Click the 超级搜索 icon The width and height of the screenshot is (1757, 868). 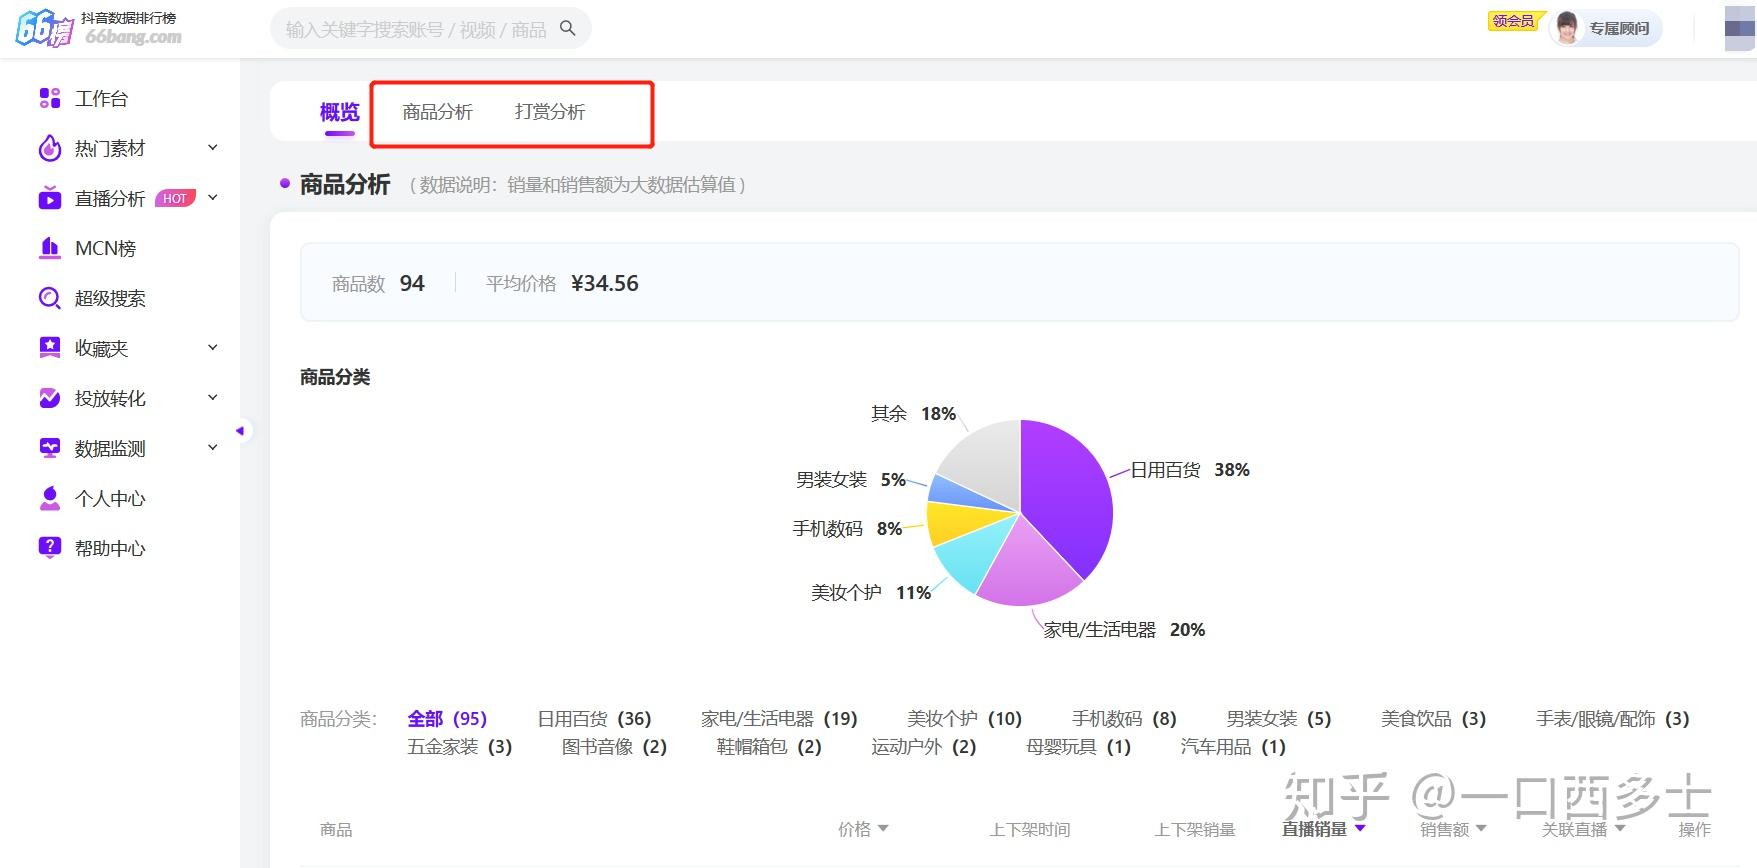pyautogui.click(x=50, y=298)
